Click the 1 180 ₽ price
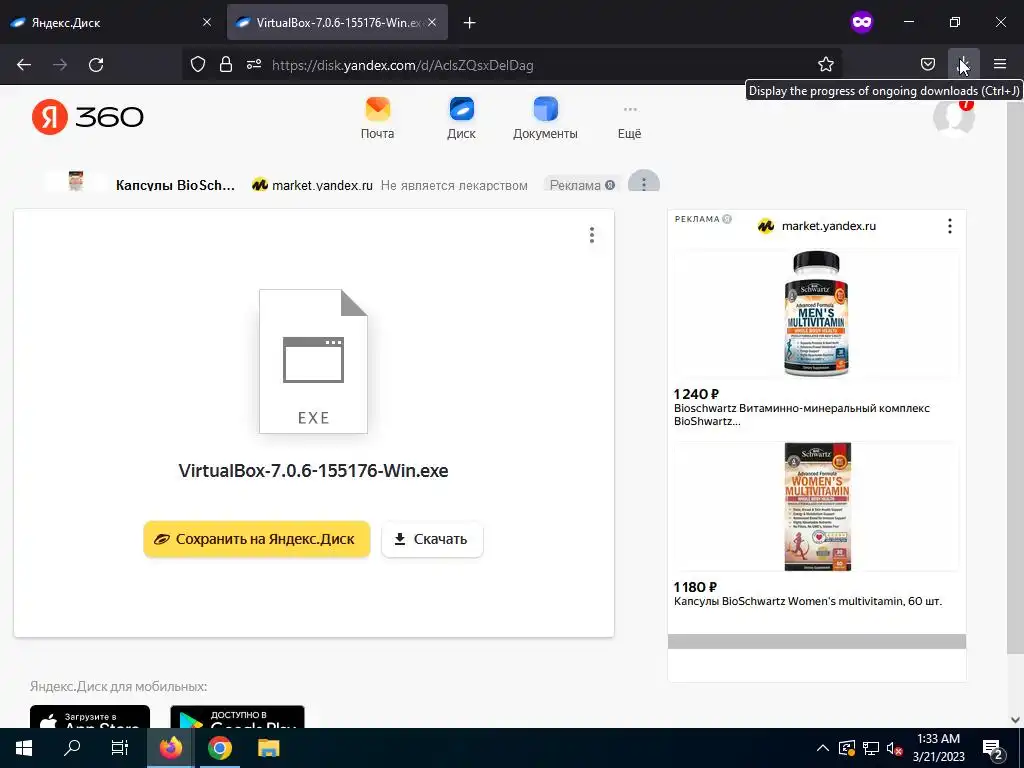1024x768 pixels. 696,586
